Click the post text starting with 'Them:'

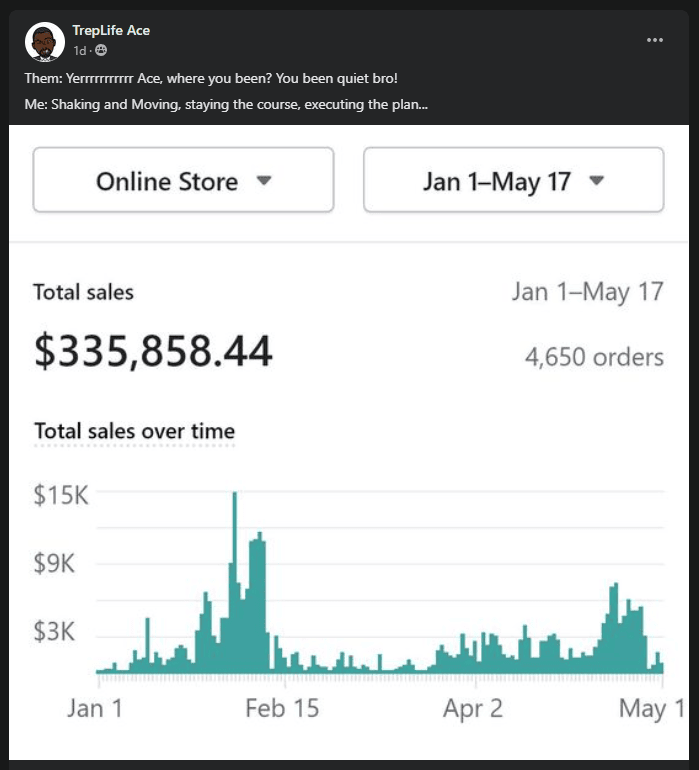[x=211, y=78]
